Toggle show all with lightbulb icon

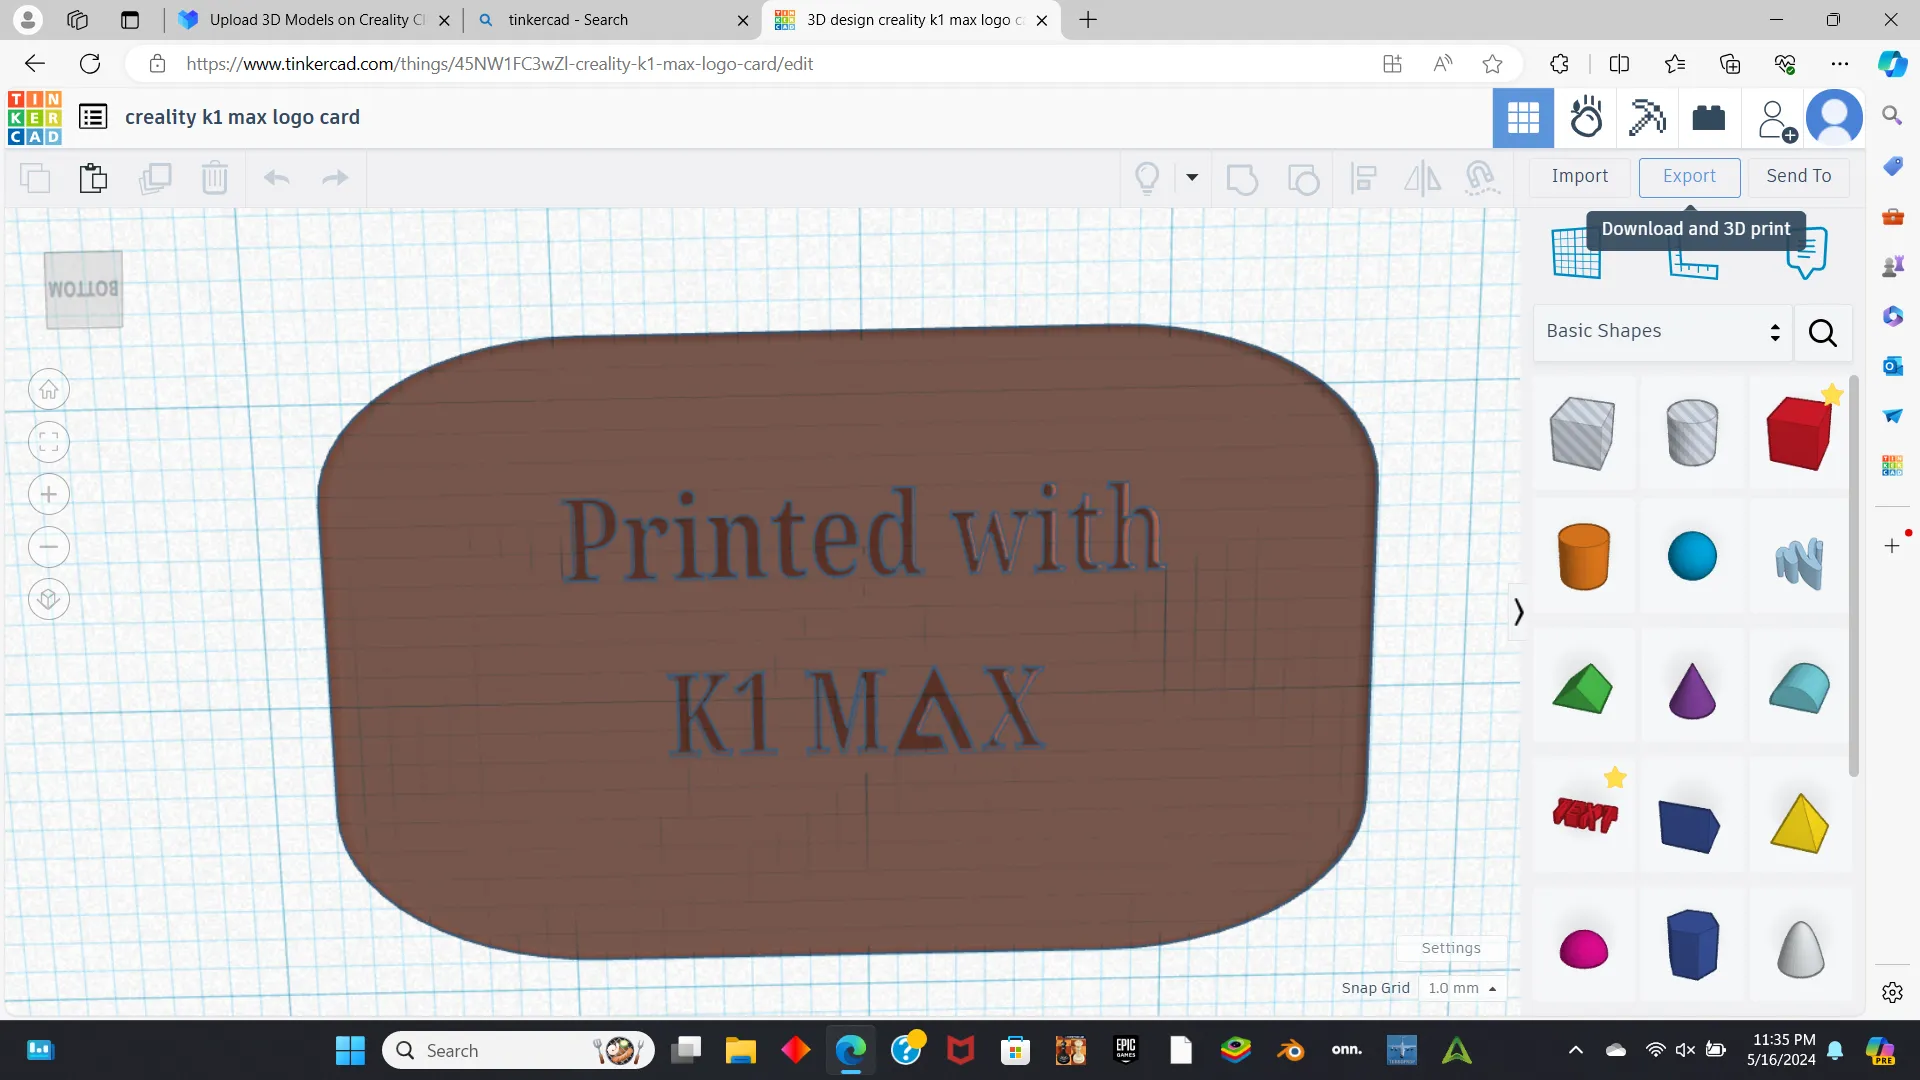click(x=1147, y=178)
